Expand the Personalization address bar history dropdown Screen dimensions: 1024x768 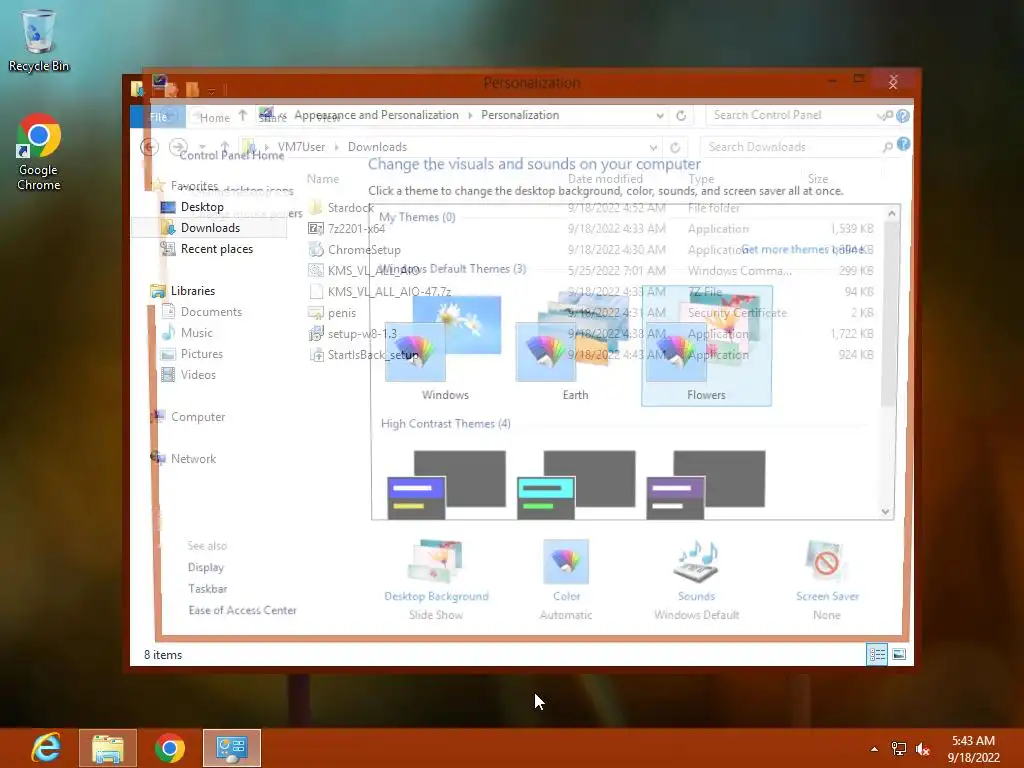tap(660, 116)
